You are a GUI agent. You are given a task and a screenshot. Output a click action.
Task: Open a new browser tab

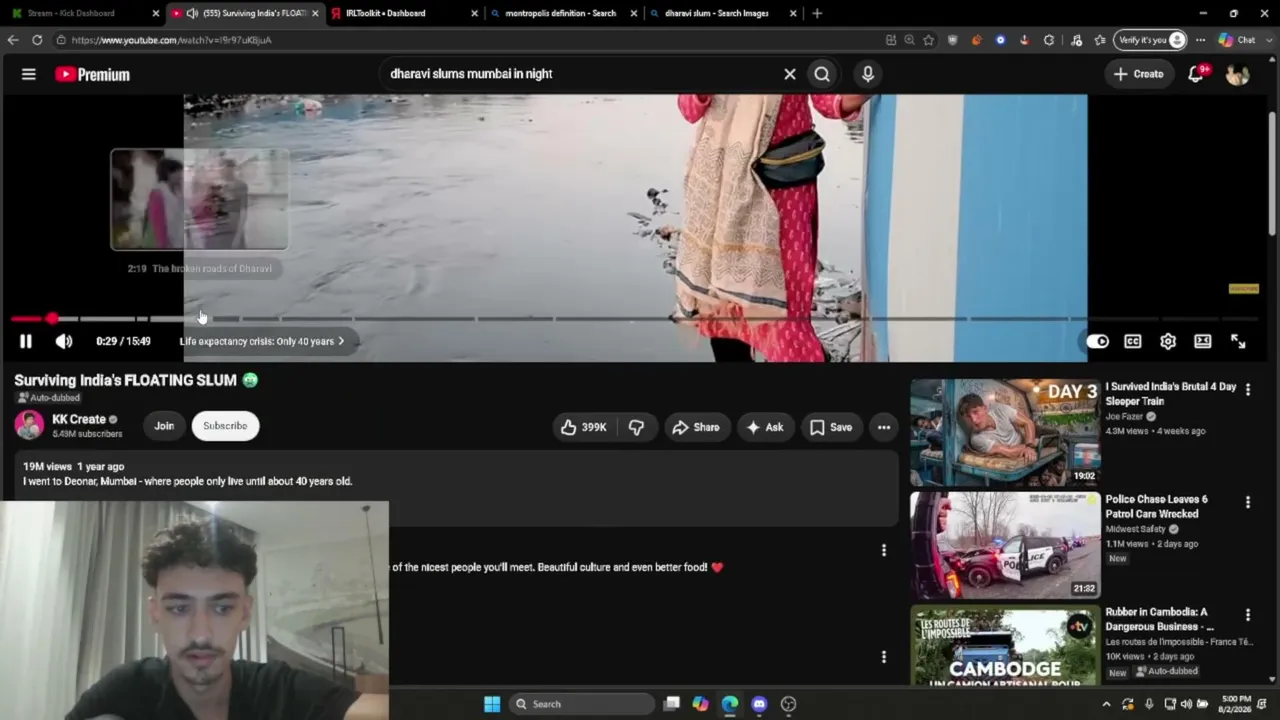point(817,13)
